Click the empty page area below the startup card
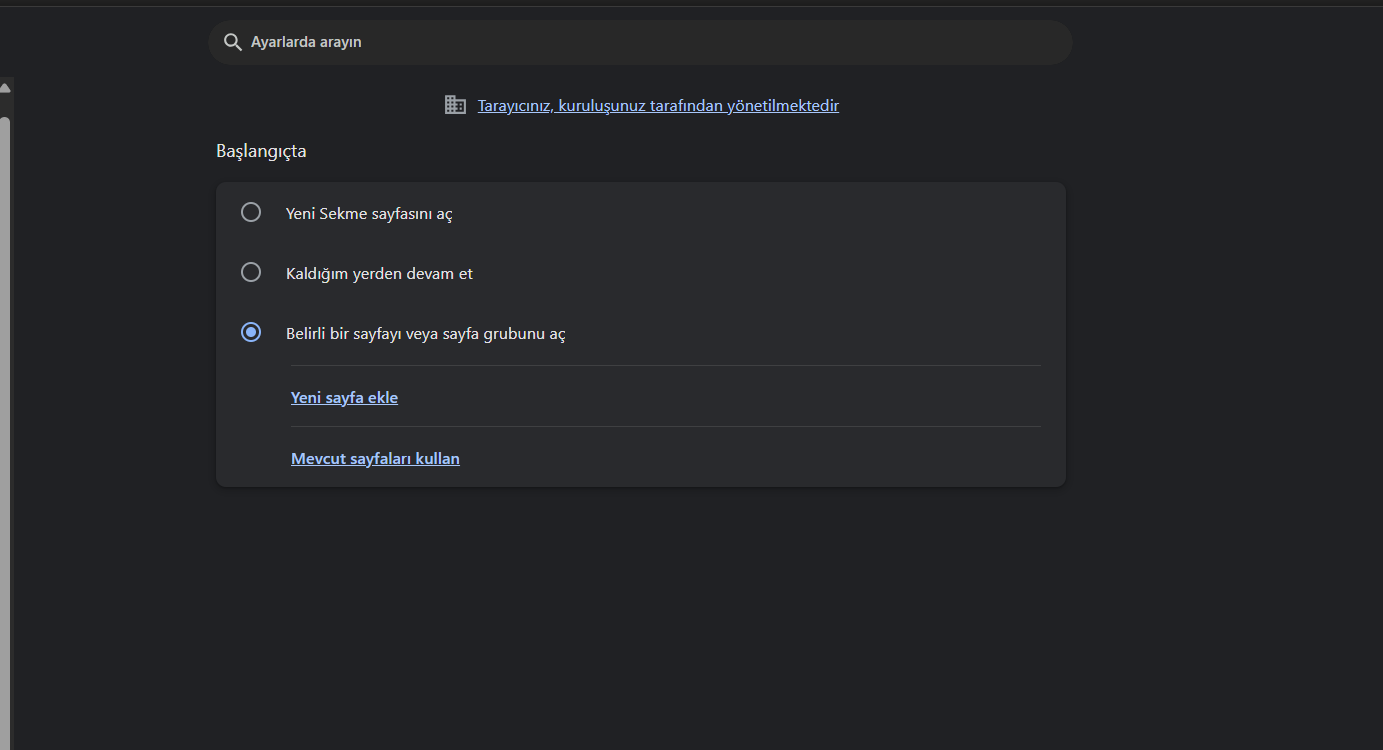Screen dimensions: 1383x750 coord(640,620)
